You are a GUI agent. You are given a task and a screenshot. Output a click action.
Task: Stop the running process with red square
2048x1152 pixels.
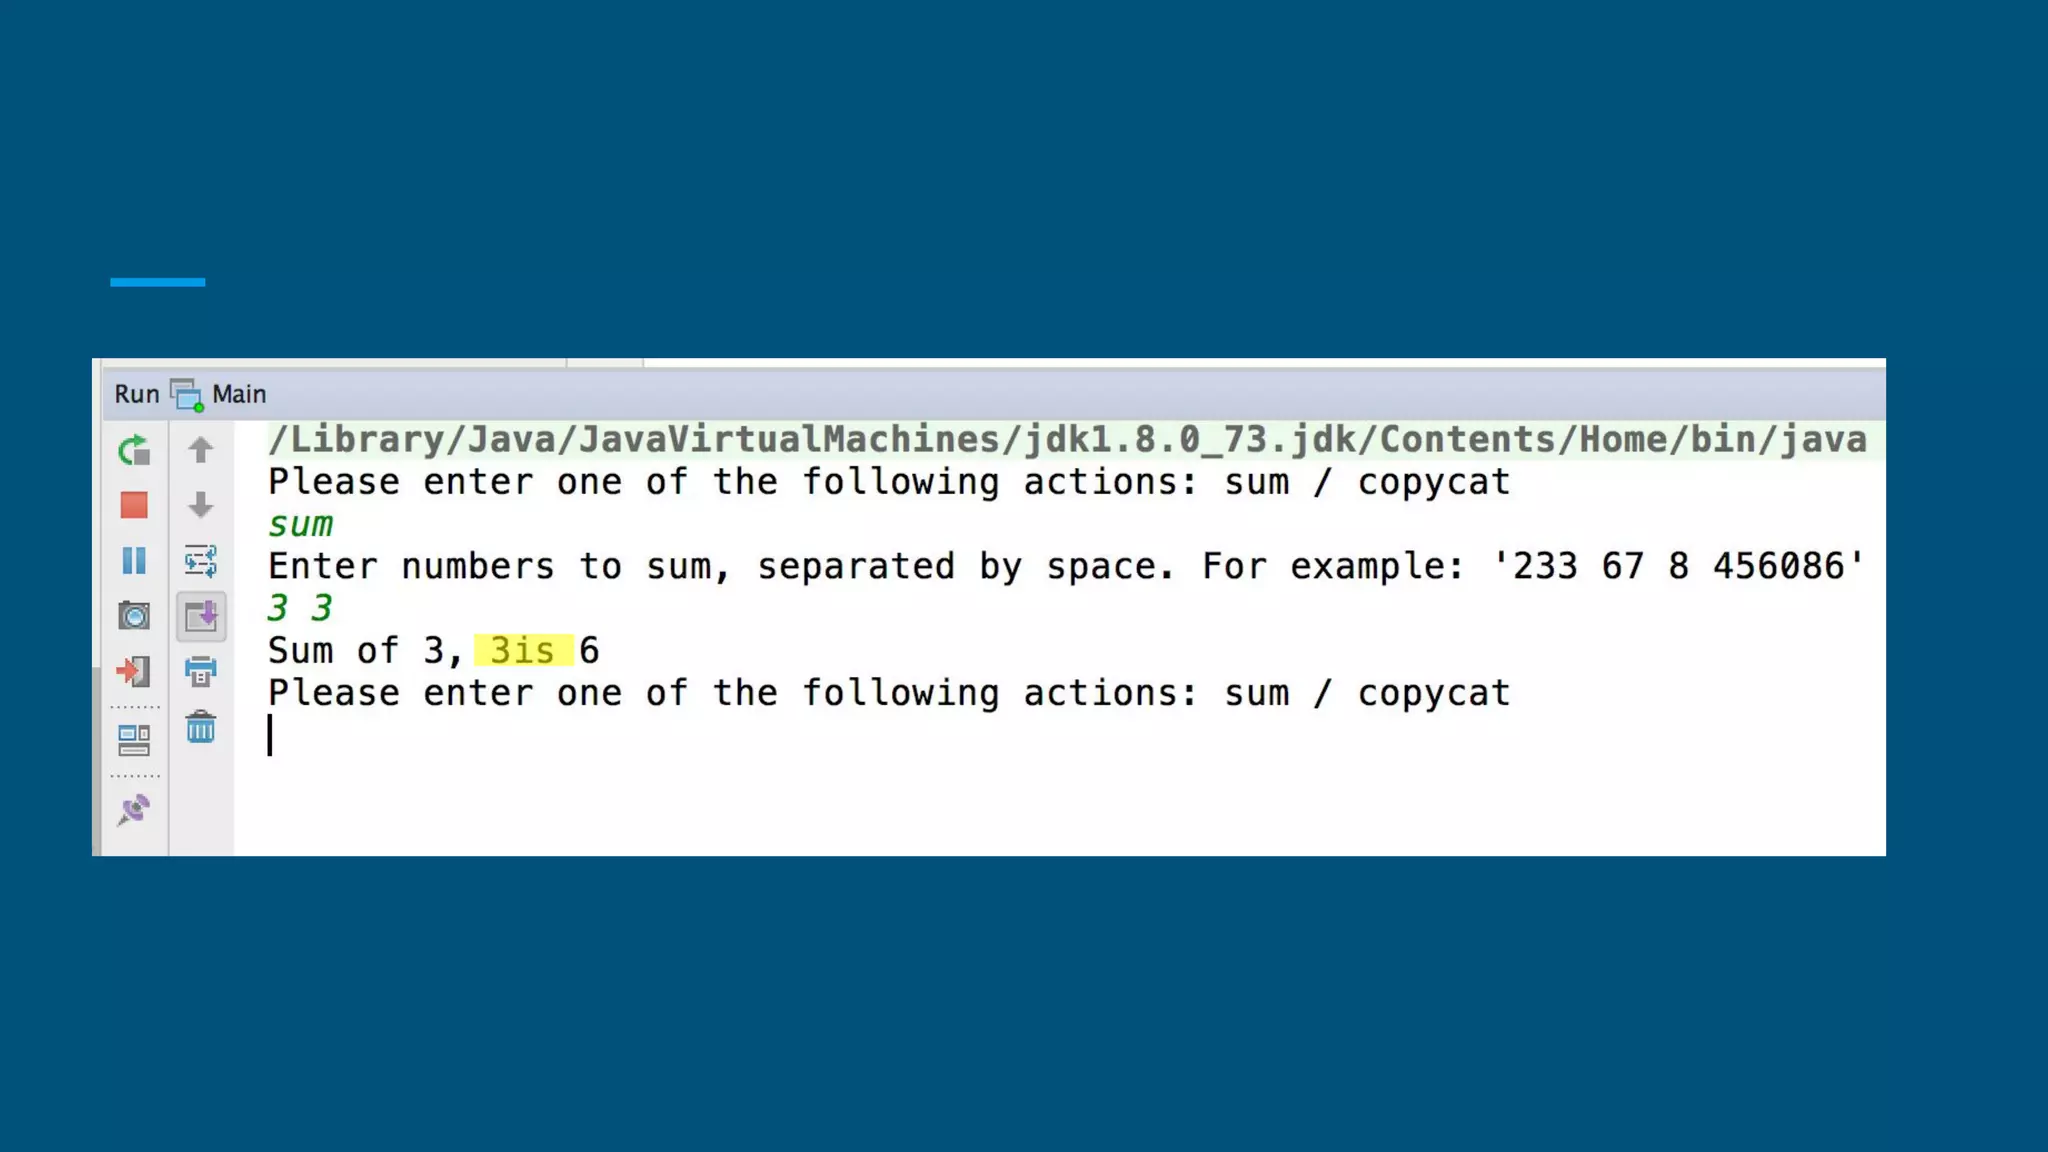(134, 505)
